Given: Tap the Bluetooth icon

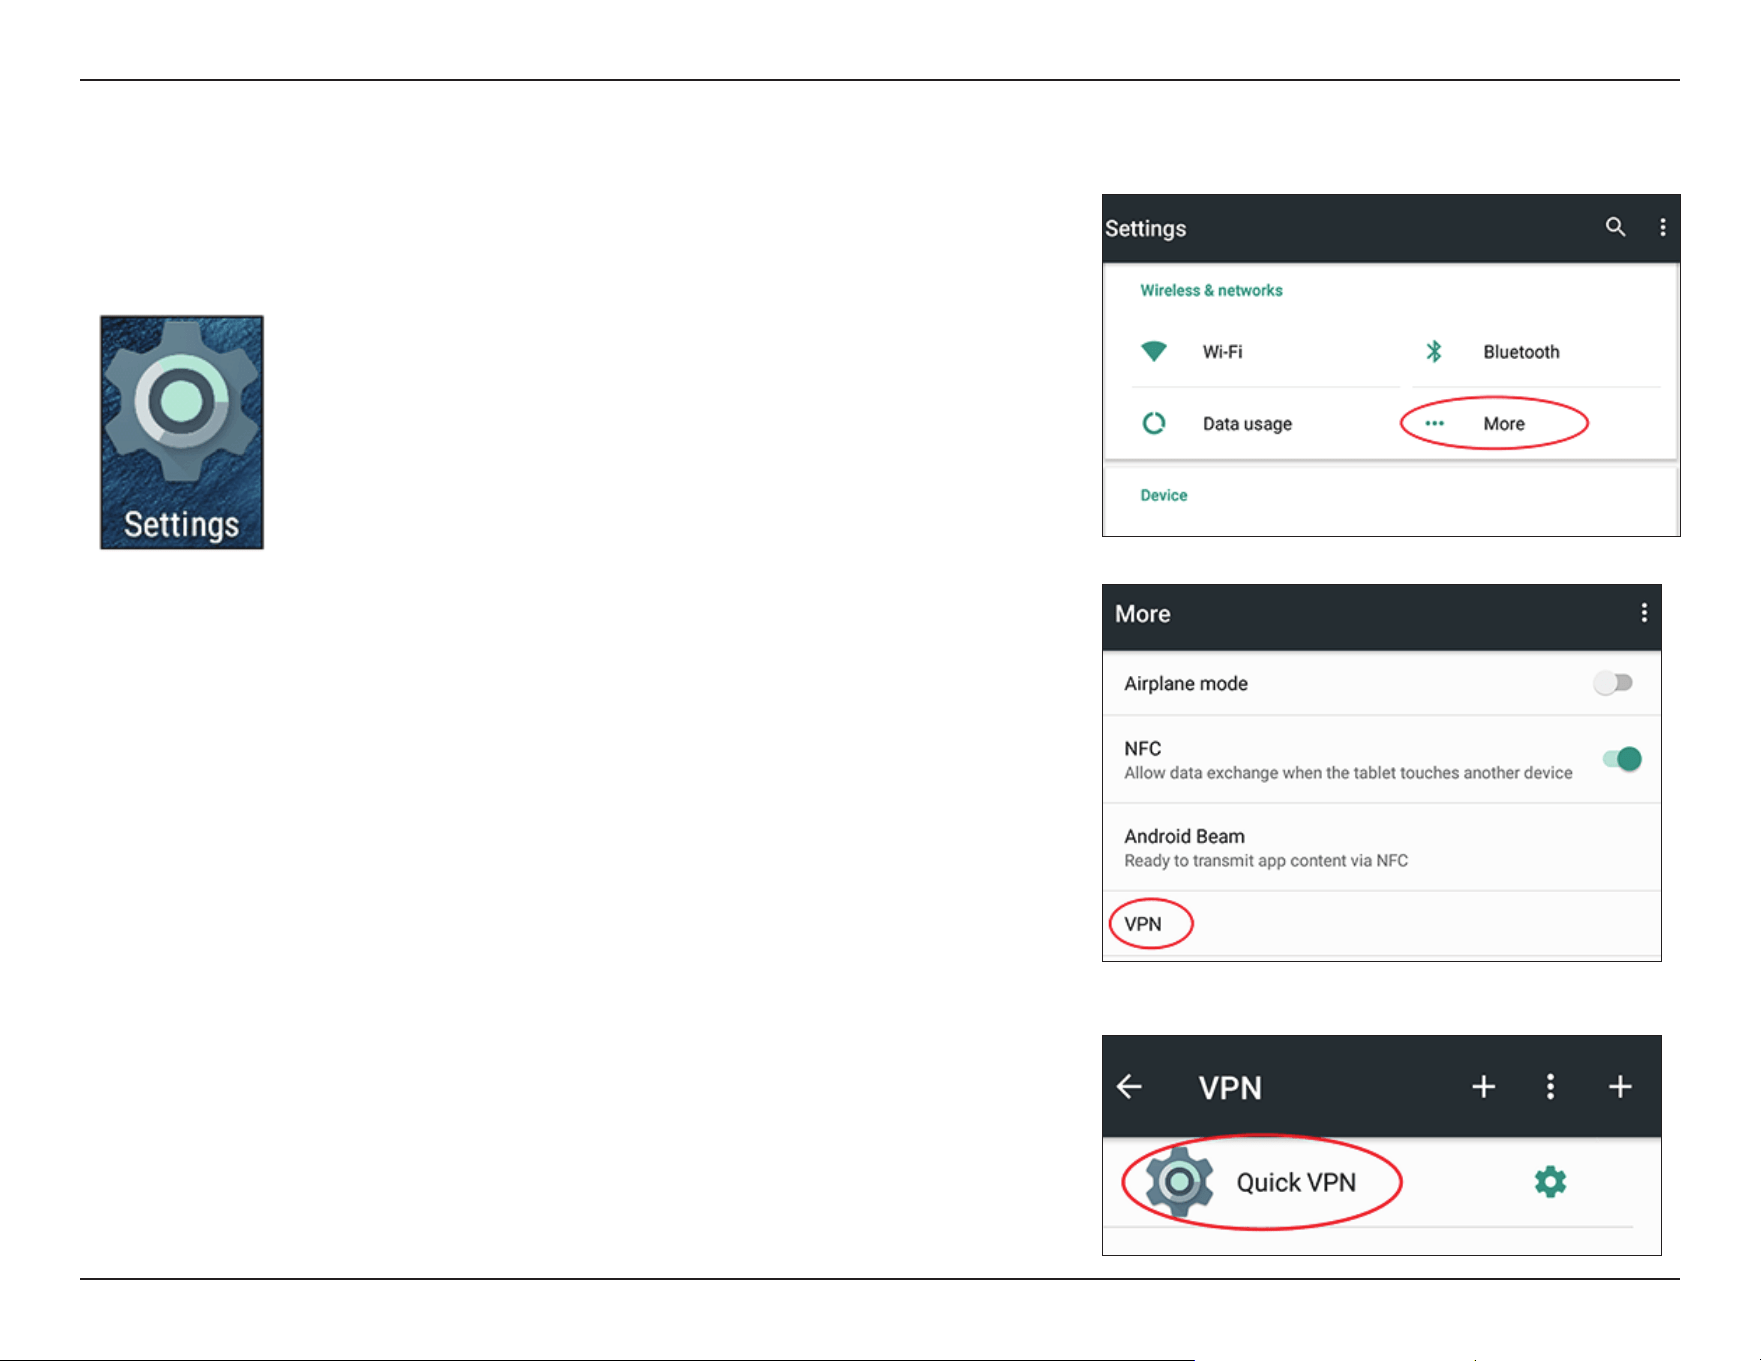Looking at the screenshot, I should click(x=1434, y=351).
